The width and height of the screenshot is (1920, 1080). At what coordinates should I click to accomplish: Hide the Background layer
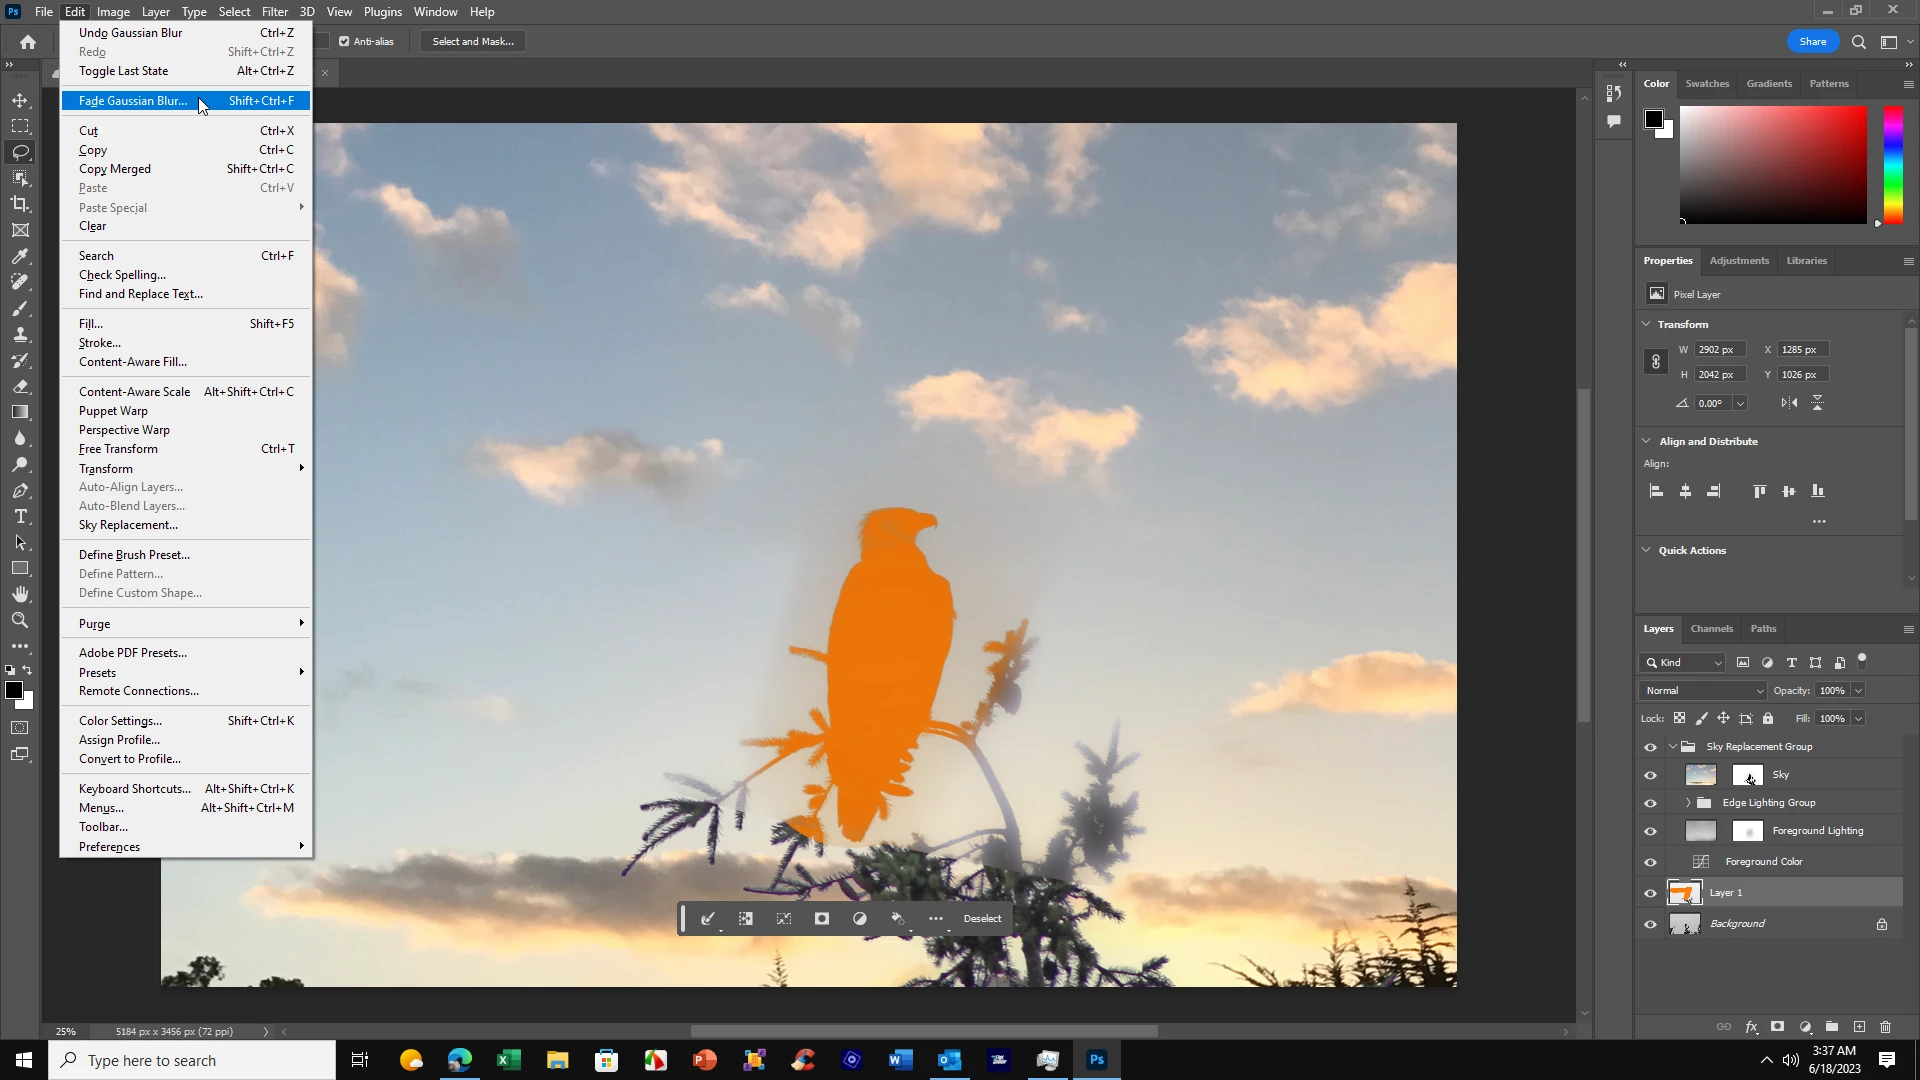coord(1650,924)
